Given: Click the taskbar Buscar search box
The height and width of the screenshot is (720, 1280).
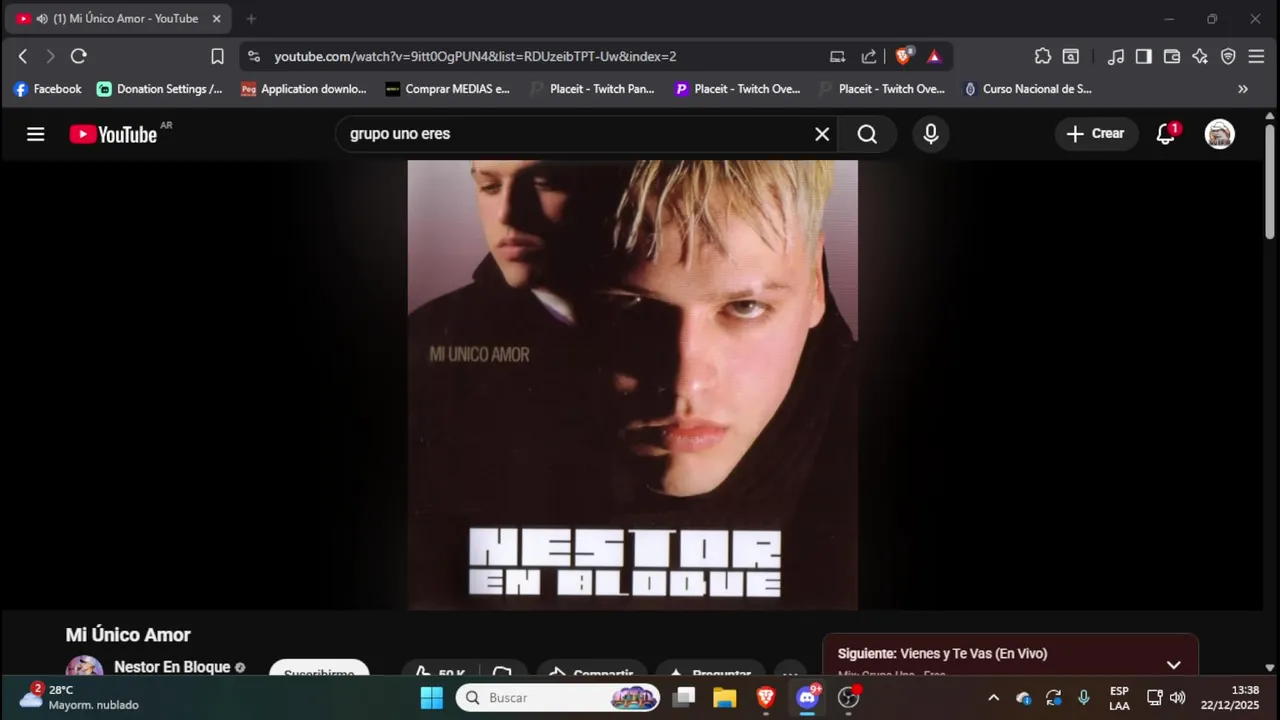Looking at the screenshot, I should tap(558, 698).
